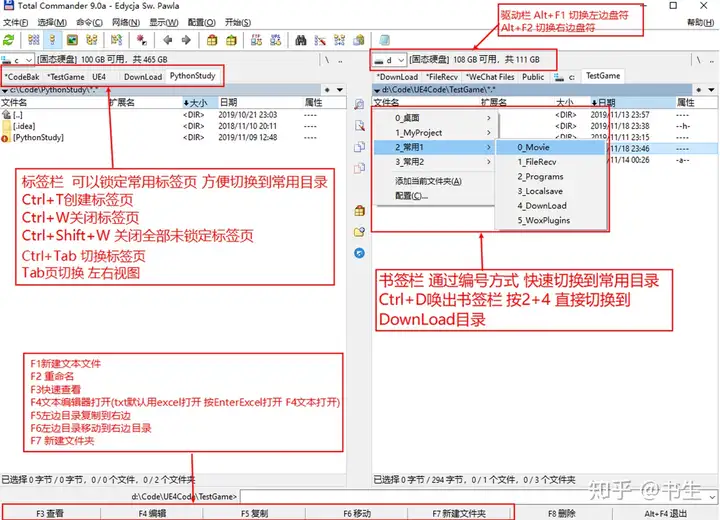
Task: Switch to the UE4 tab in left panel
Action: [x=99, y=77]
